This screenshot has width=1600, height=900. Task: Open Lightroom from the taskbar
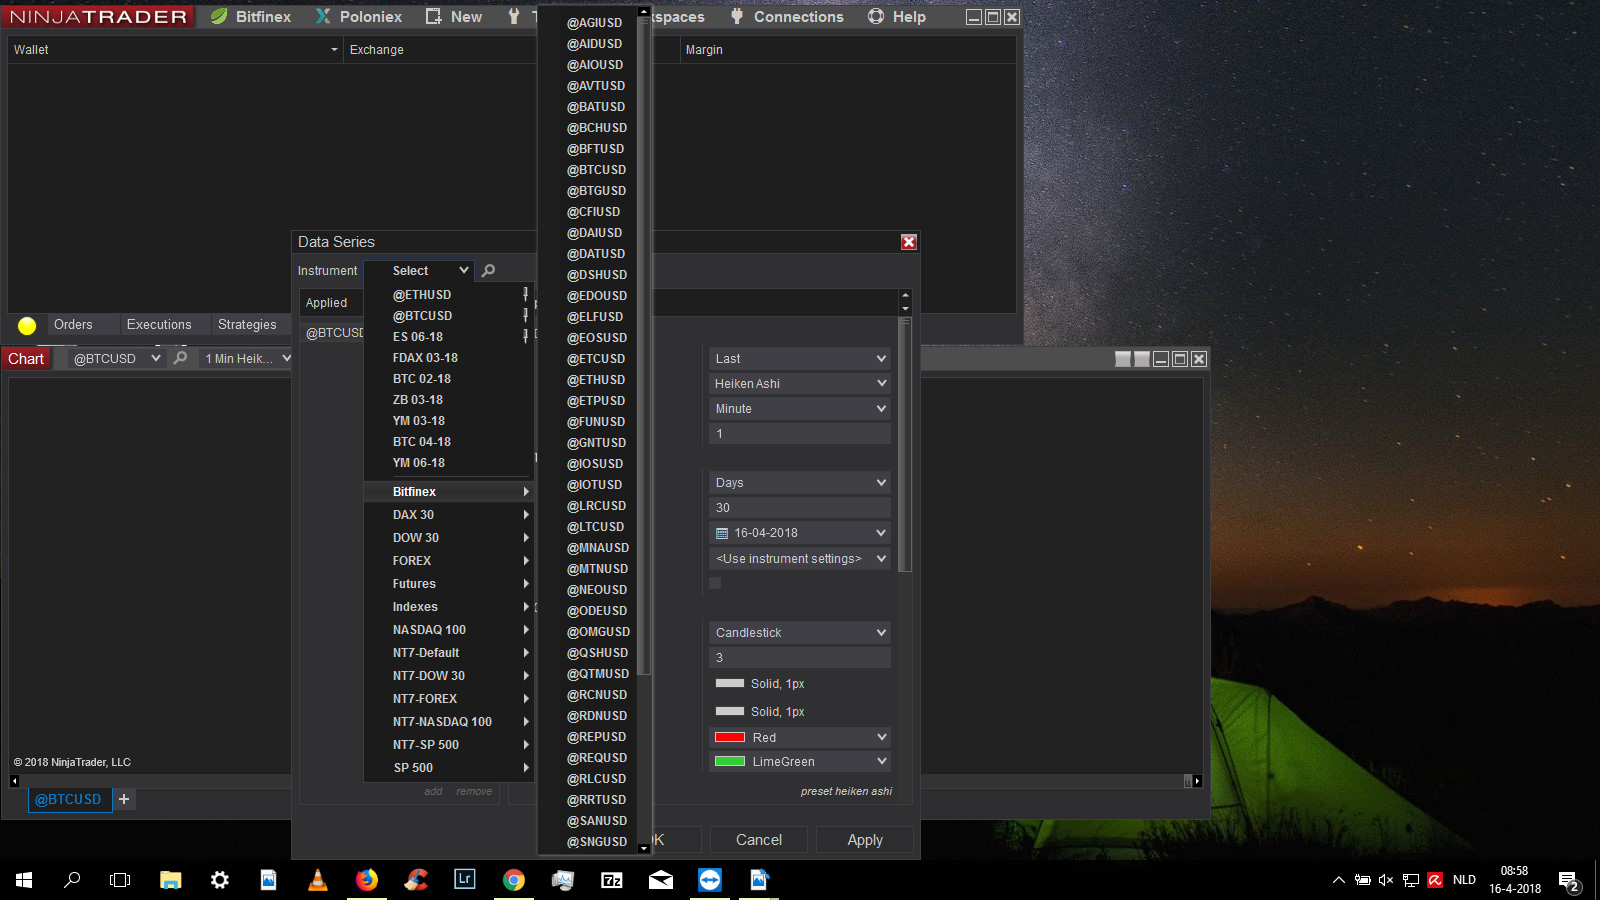click(x=465, y=880)
